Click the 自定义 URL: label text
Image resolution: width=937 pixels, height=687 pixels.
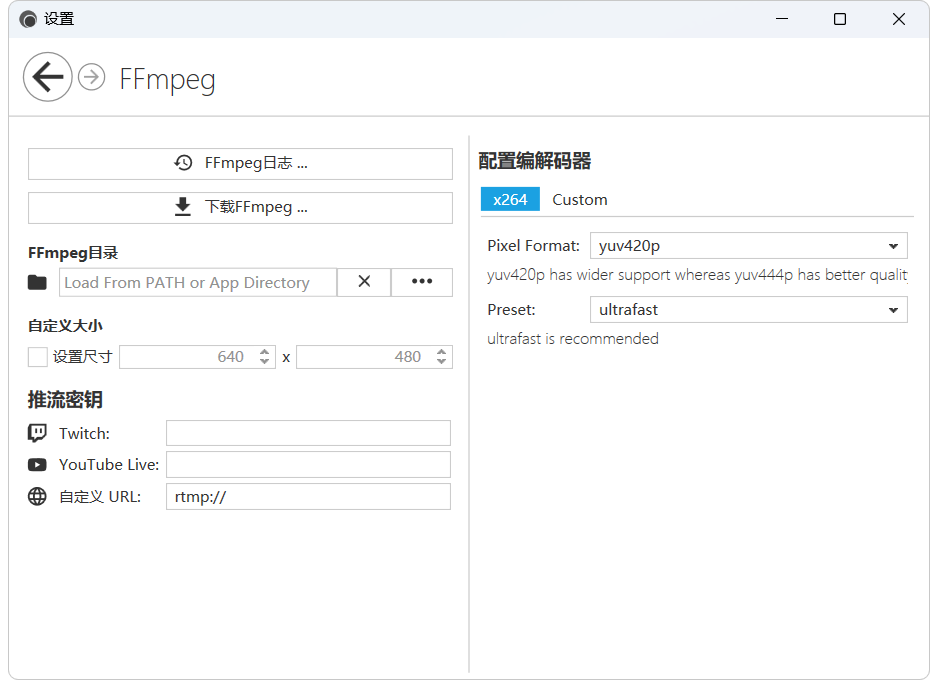coord(100,496)
